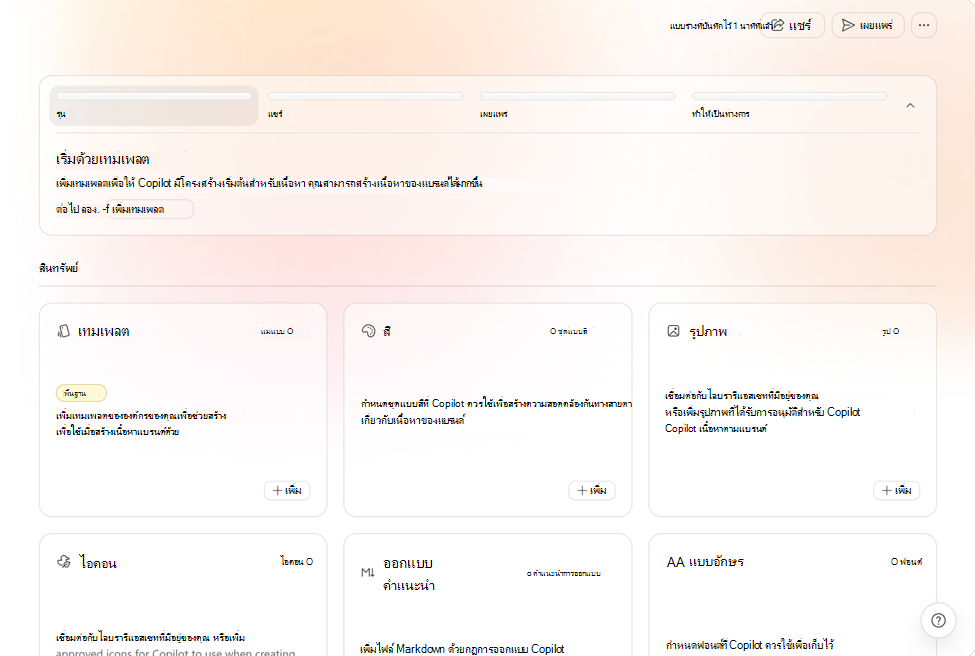Click the สินทรัพย์ section heading

click(58, 268)
